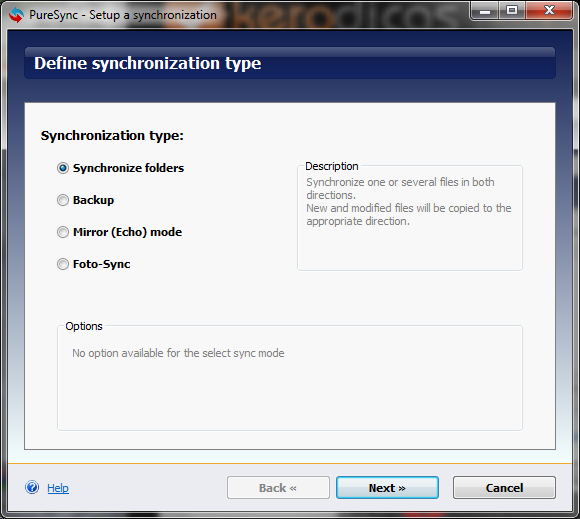
Task: Click the Options group box title
Action: (x=84, y=326)
